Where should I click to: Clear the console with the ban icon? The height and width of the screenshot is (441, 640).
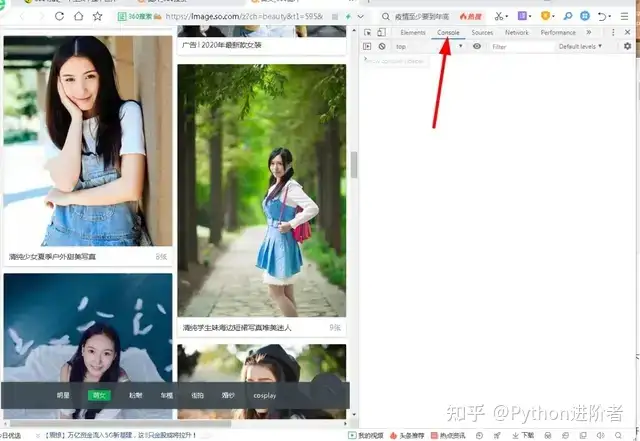[382, 46]
